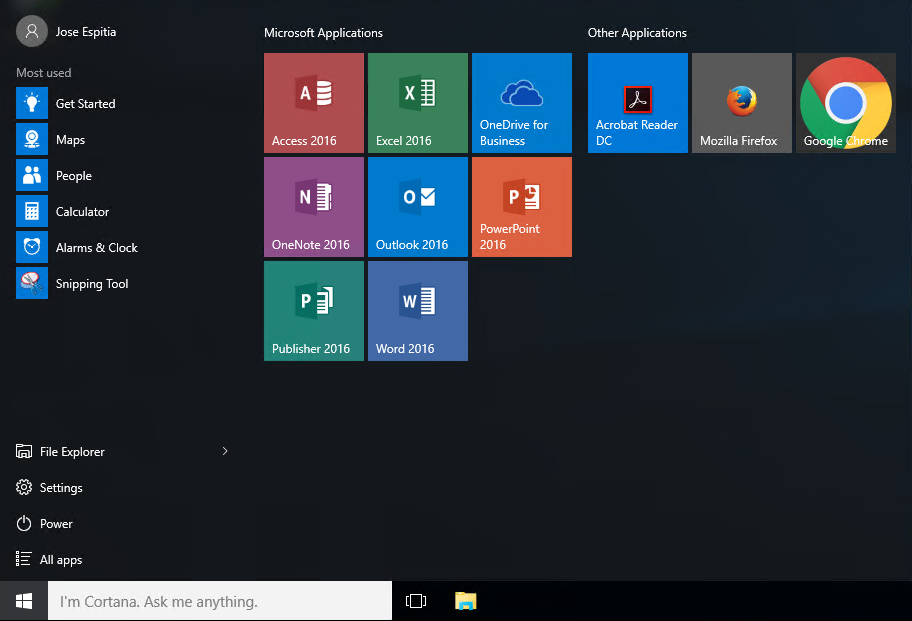Start PowerPoint 2016 from its tile
The width and height of the screenshot is (912, 621).
[522, 207]
